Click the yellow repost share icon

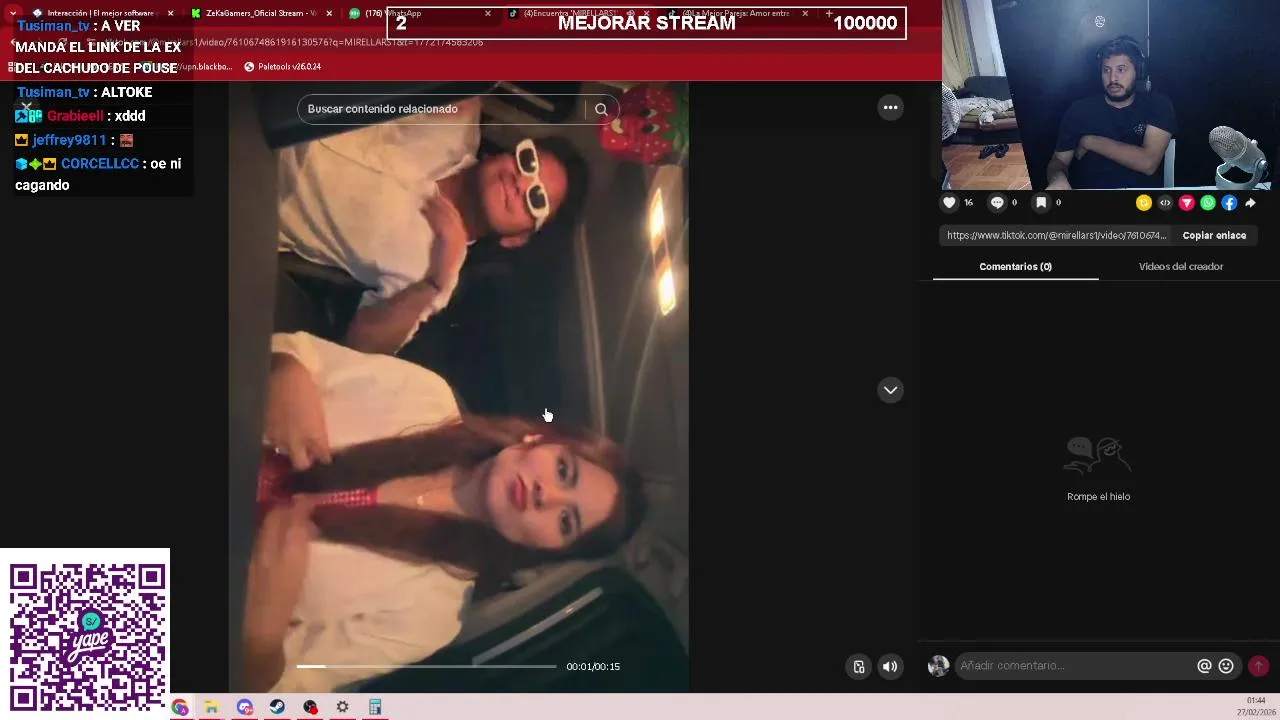(x=1144, y=203)
